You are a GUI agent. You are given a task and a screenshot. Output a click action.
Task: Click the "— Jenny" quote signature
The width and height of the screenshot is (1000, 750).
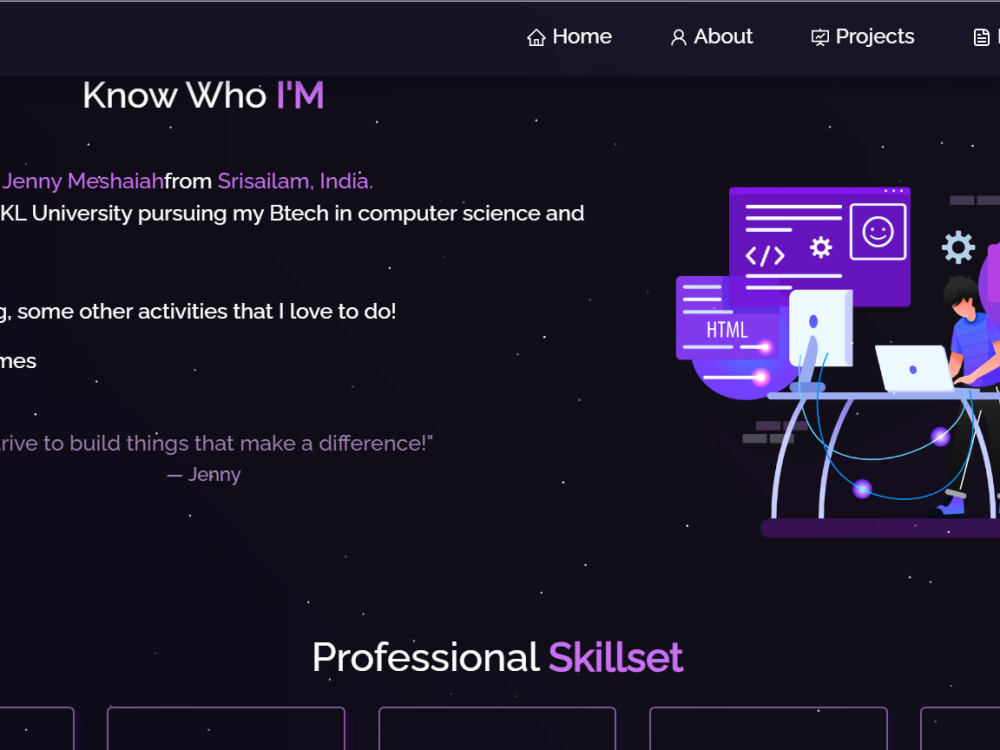[x=204, y=474]
